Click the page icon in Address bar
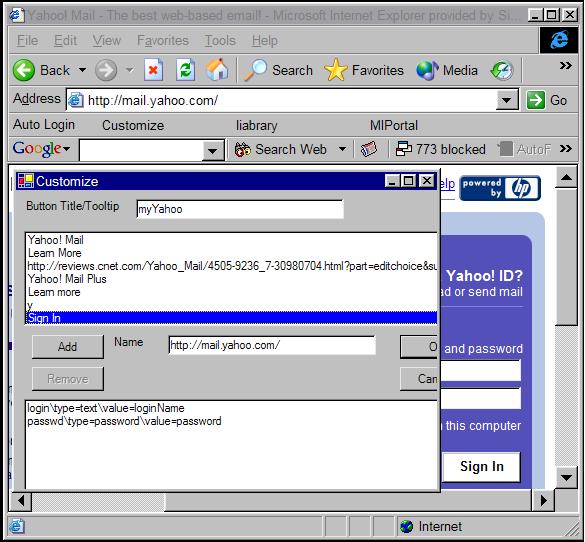Screen dimensions: 585x542 click(76, 100)
